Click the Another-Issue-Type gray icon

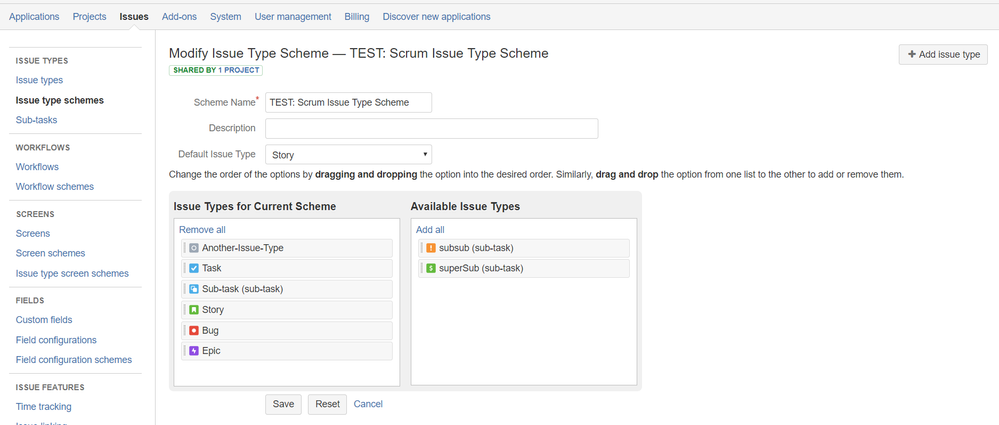pyautogui.click(x=194, y=248)
